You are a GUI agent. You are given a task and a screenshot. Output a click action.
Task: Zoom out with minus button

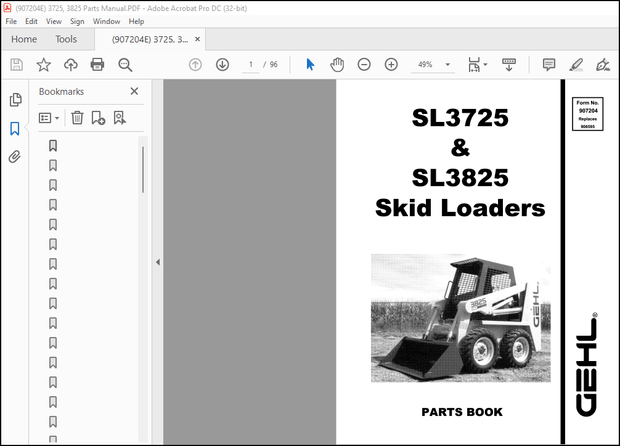pyautogui.click(x=364, y=64)
